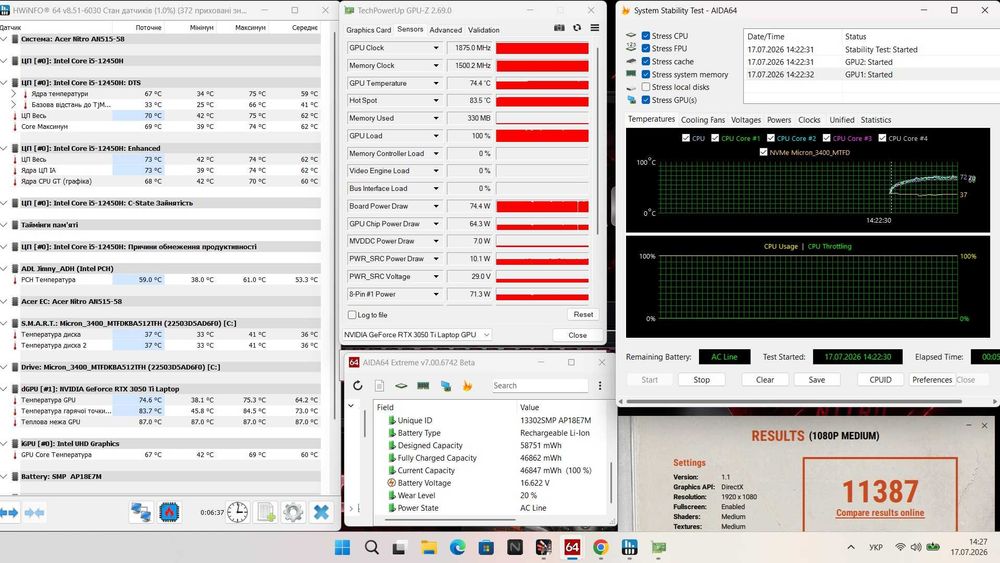The width and height of the screenshot is (1000, 563).
Task: Click AIDA64 Extreme memory chip toolbar icon
Action: click(x=423, y=386)
